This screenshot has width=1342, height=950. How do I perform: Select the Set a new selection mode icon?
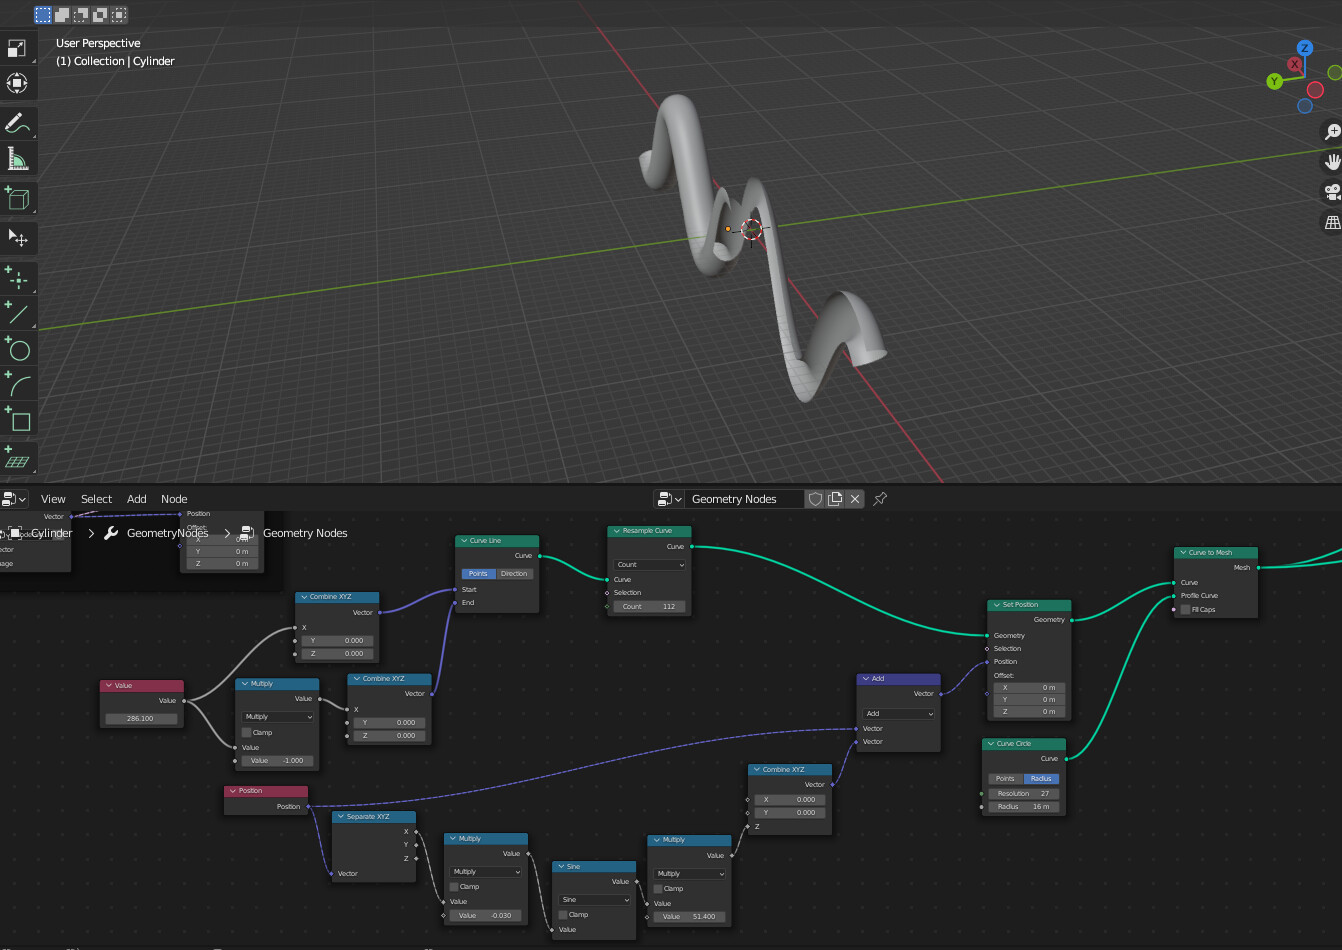click(x=43, y=15)
